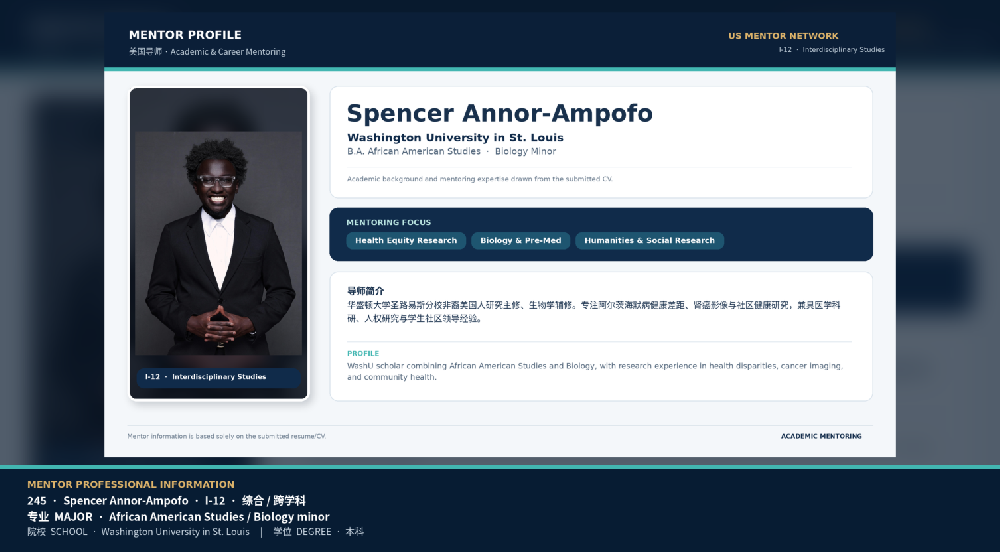
Task: Click the Academic background note under the degree
Action: tap(480, 179)
